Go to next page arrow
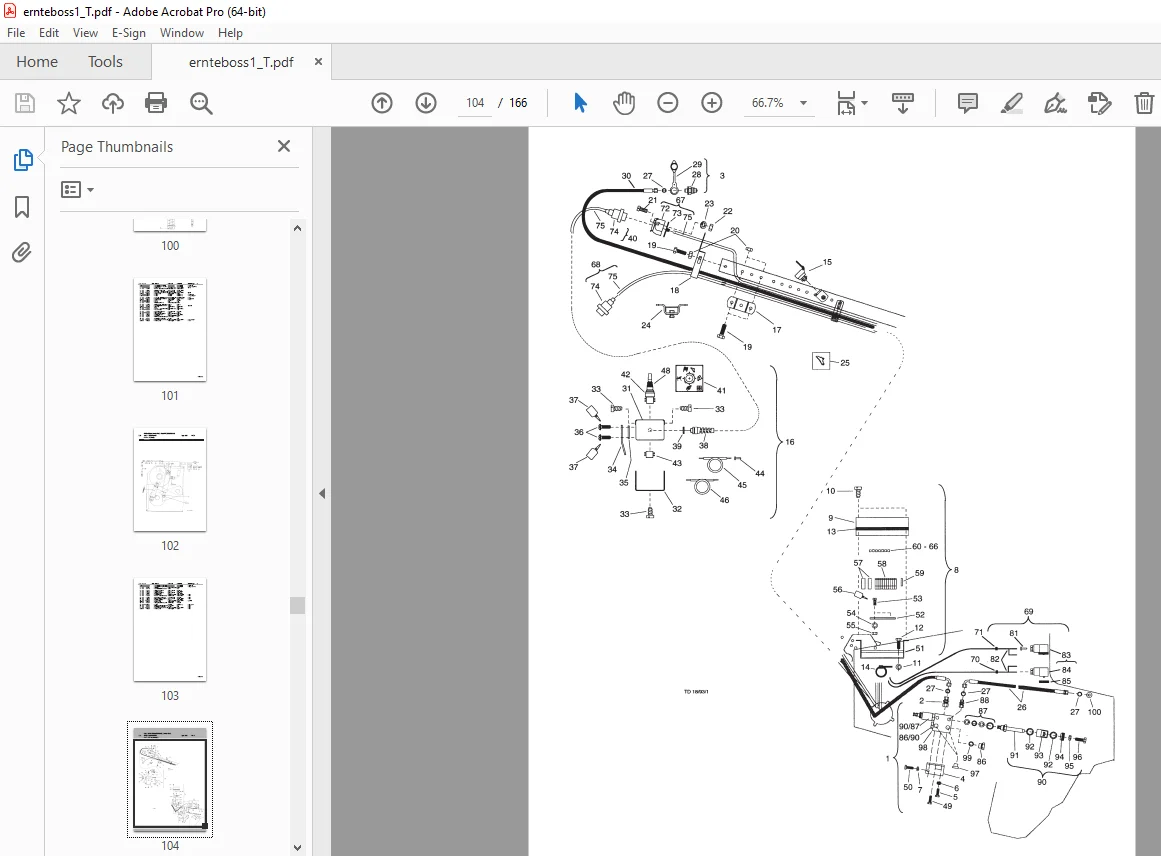This screenshot has height=856, width=1161. coord(426,103)
